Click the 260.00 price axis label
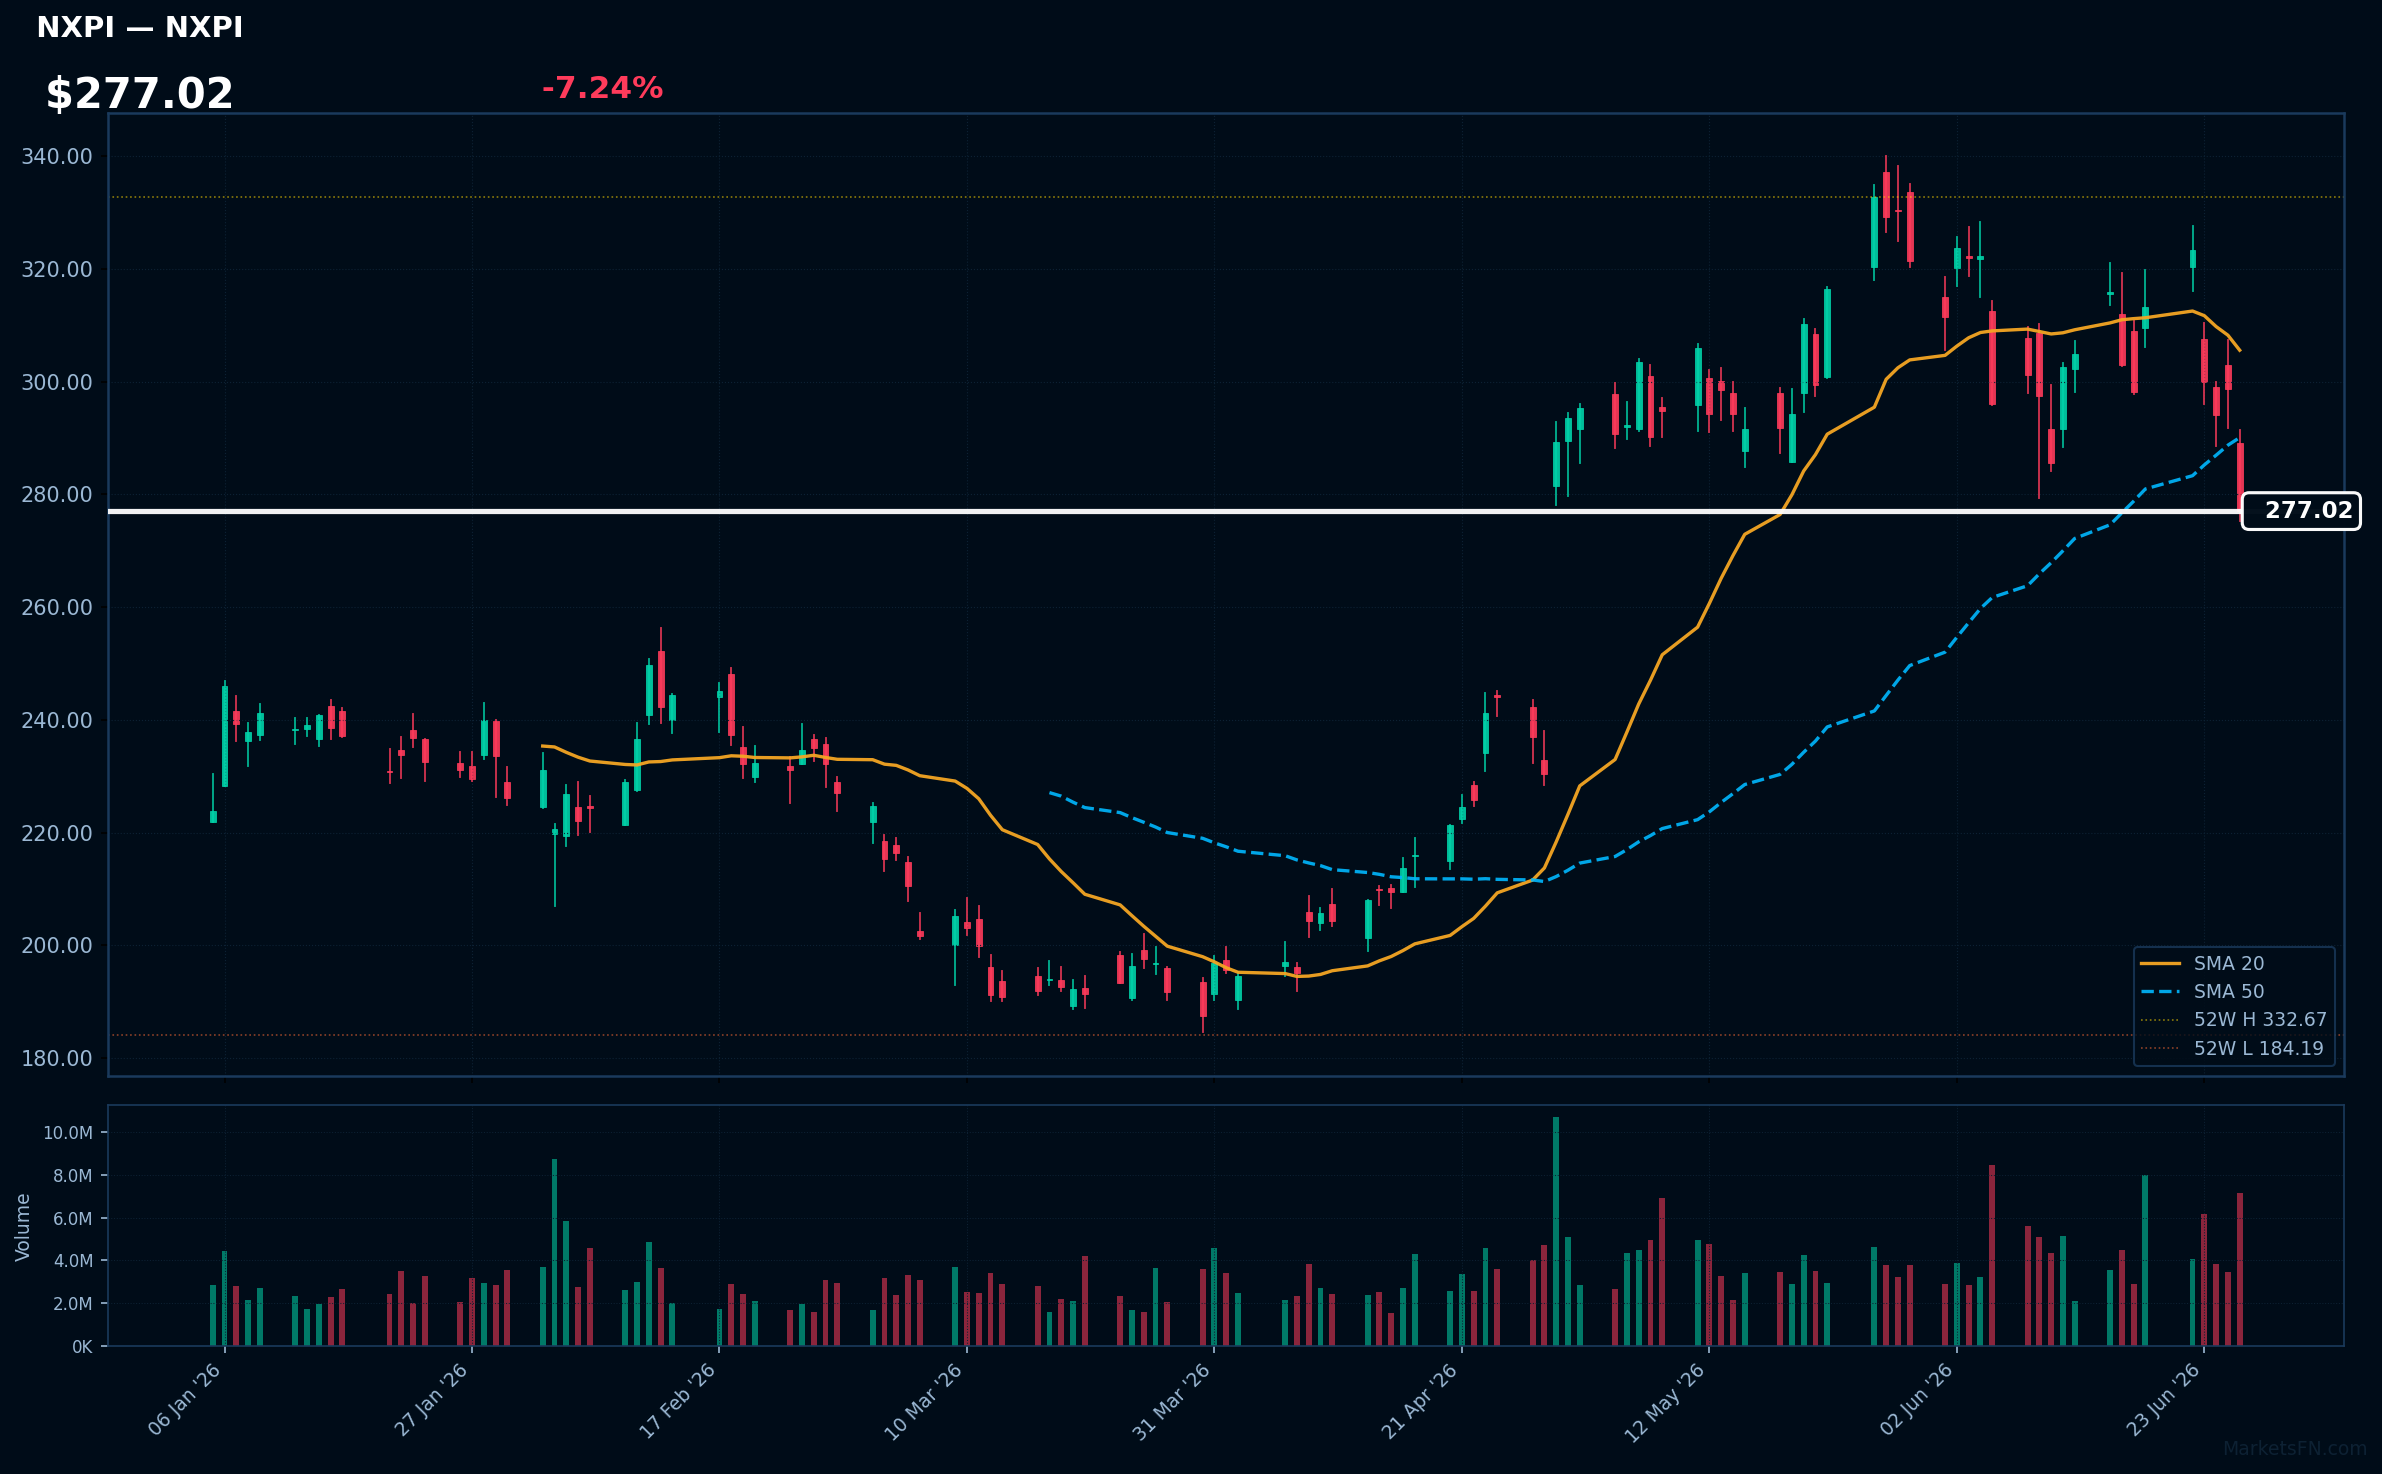This screenshot has width=2382, height=1474. 57,608
